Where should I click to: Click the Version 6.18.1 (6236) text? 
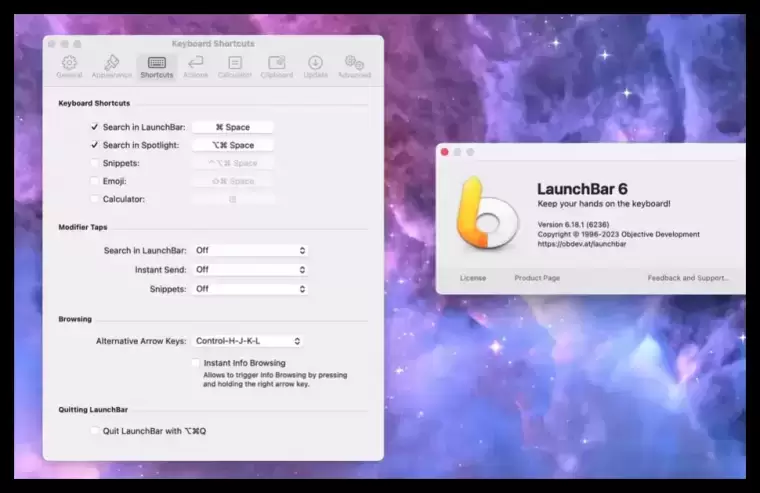573,224
